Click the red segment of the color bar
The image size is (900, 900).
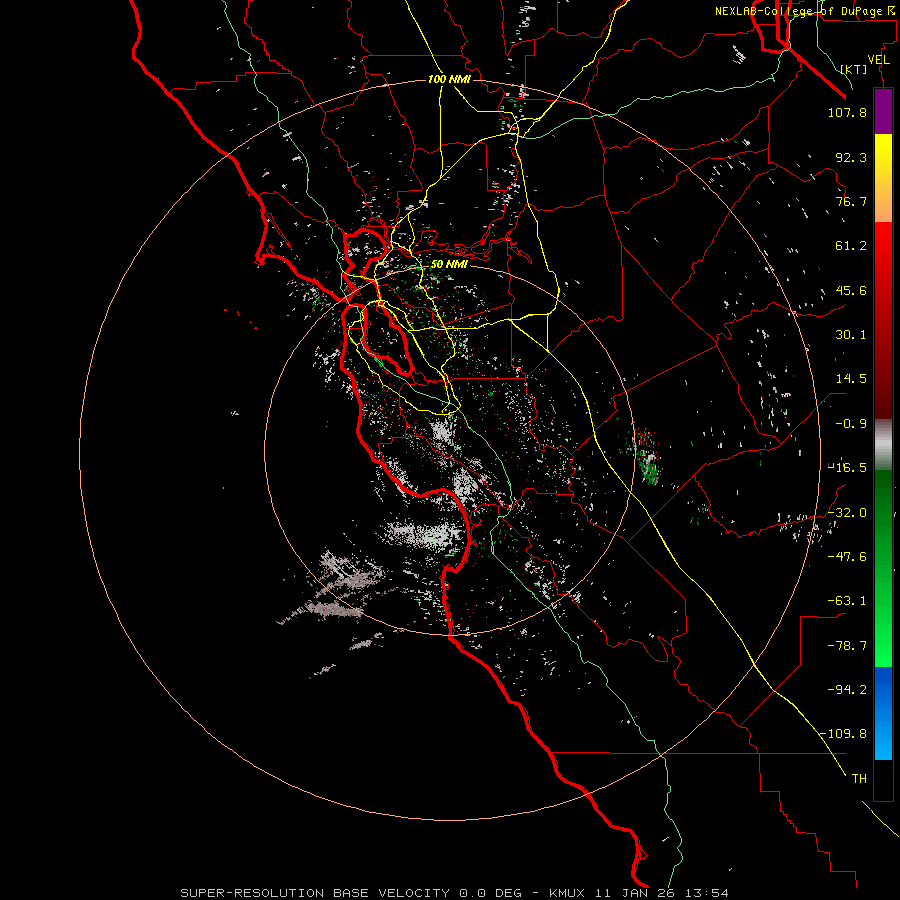[883, 320]
